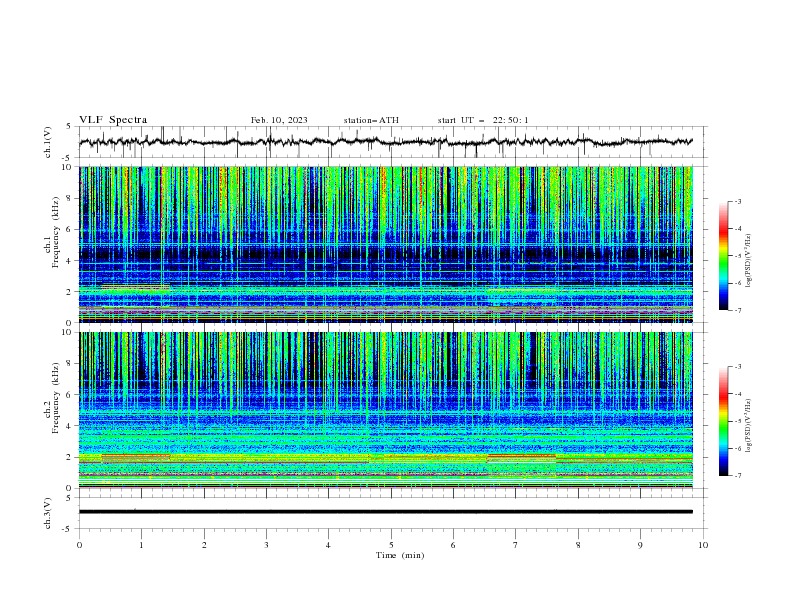Click the "VLF Spectra" title text
Viewport: 792px width, 612px height.
113,120
